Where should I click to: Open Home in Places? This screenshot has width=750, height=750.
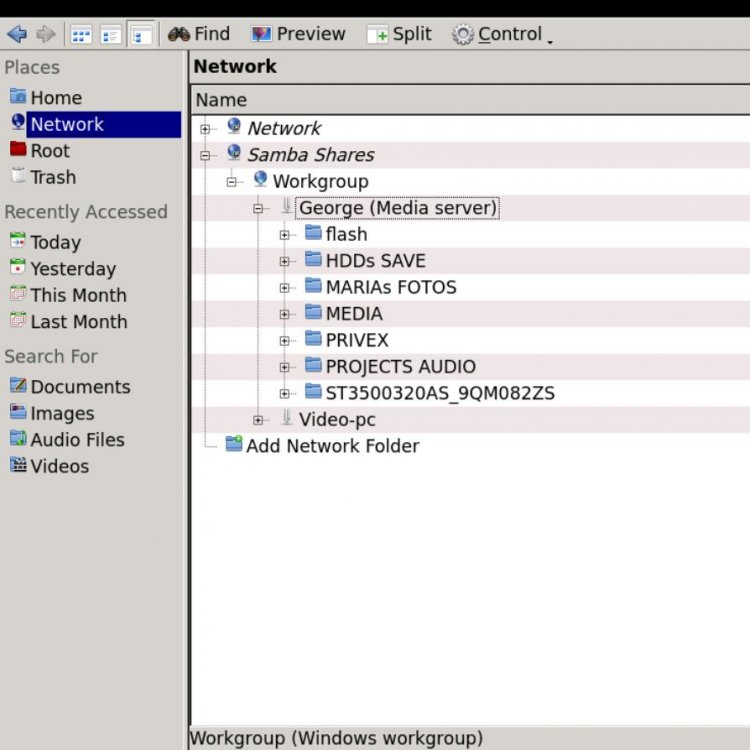56,98
